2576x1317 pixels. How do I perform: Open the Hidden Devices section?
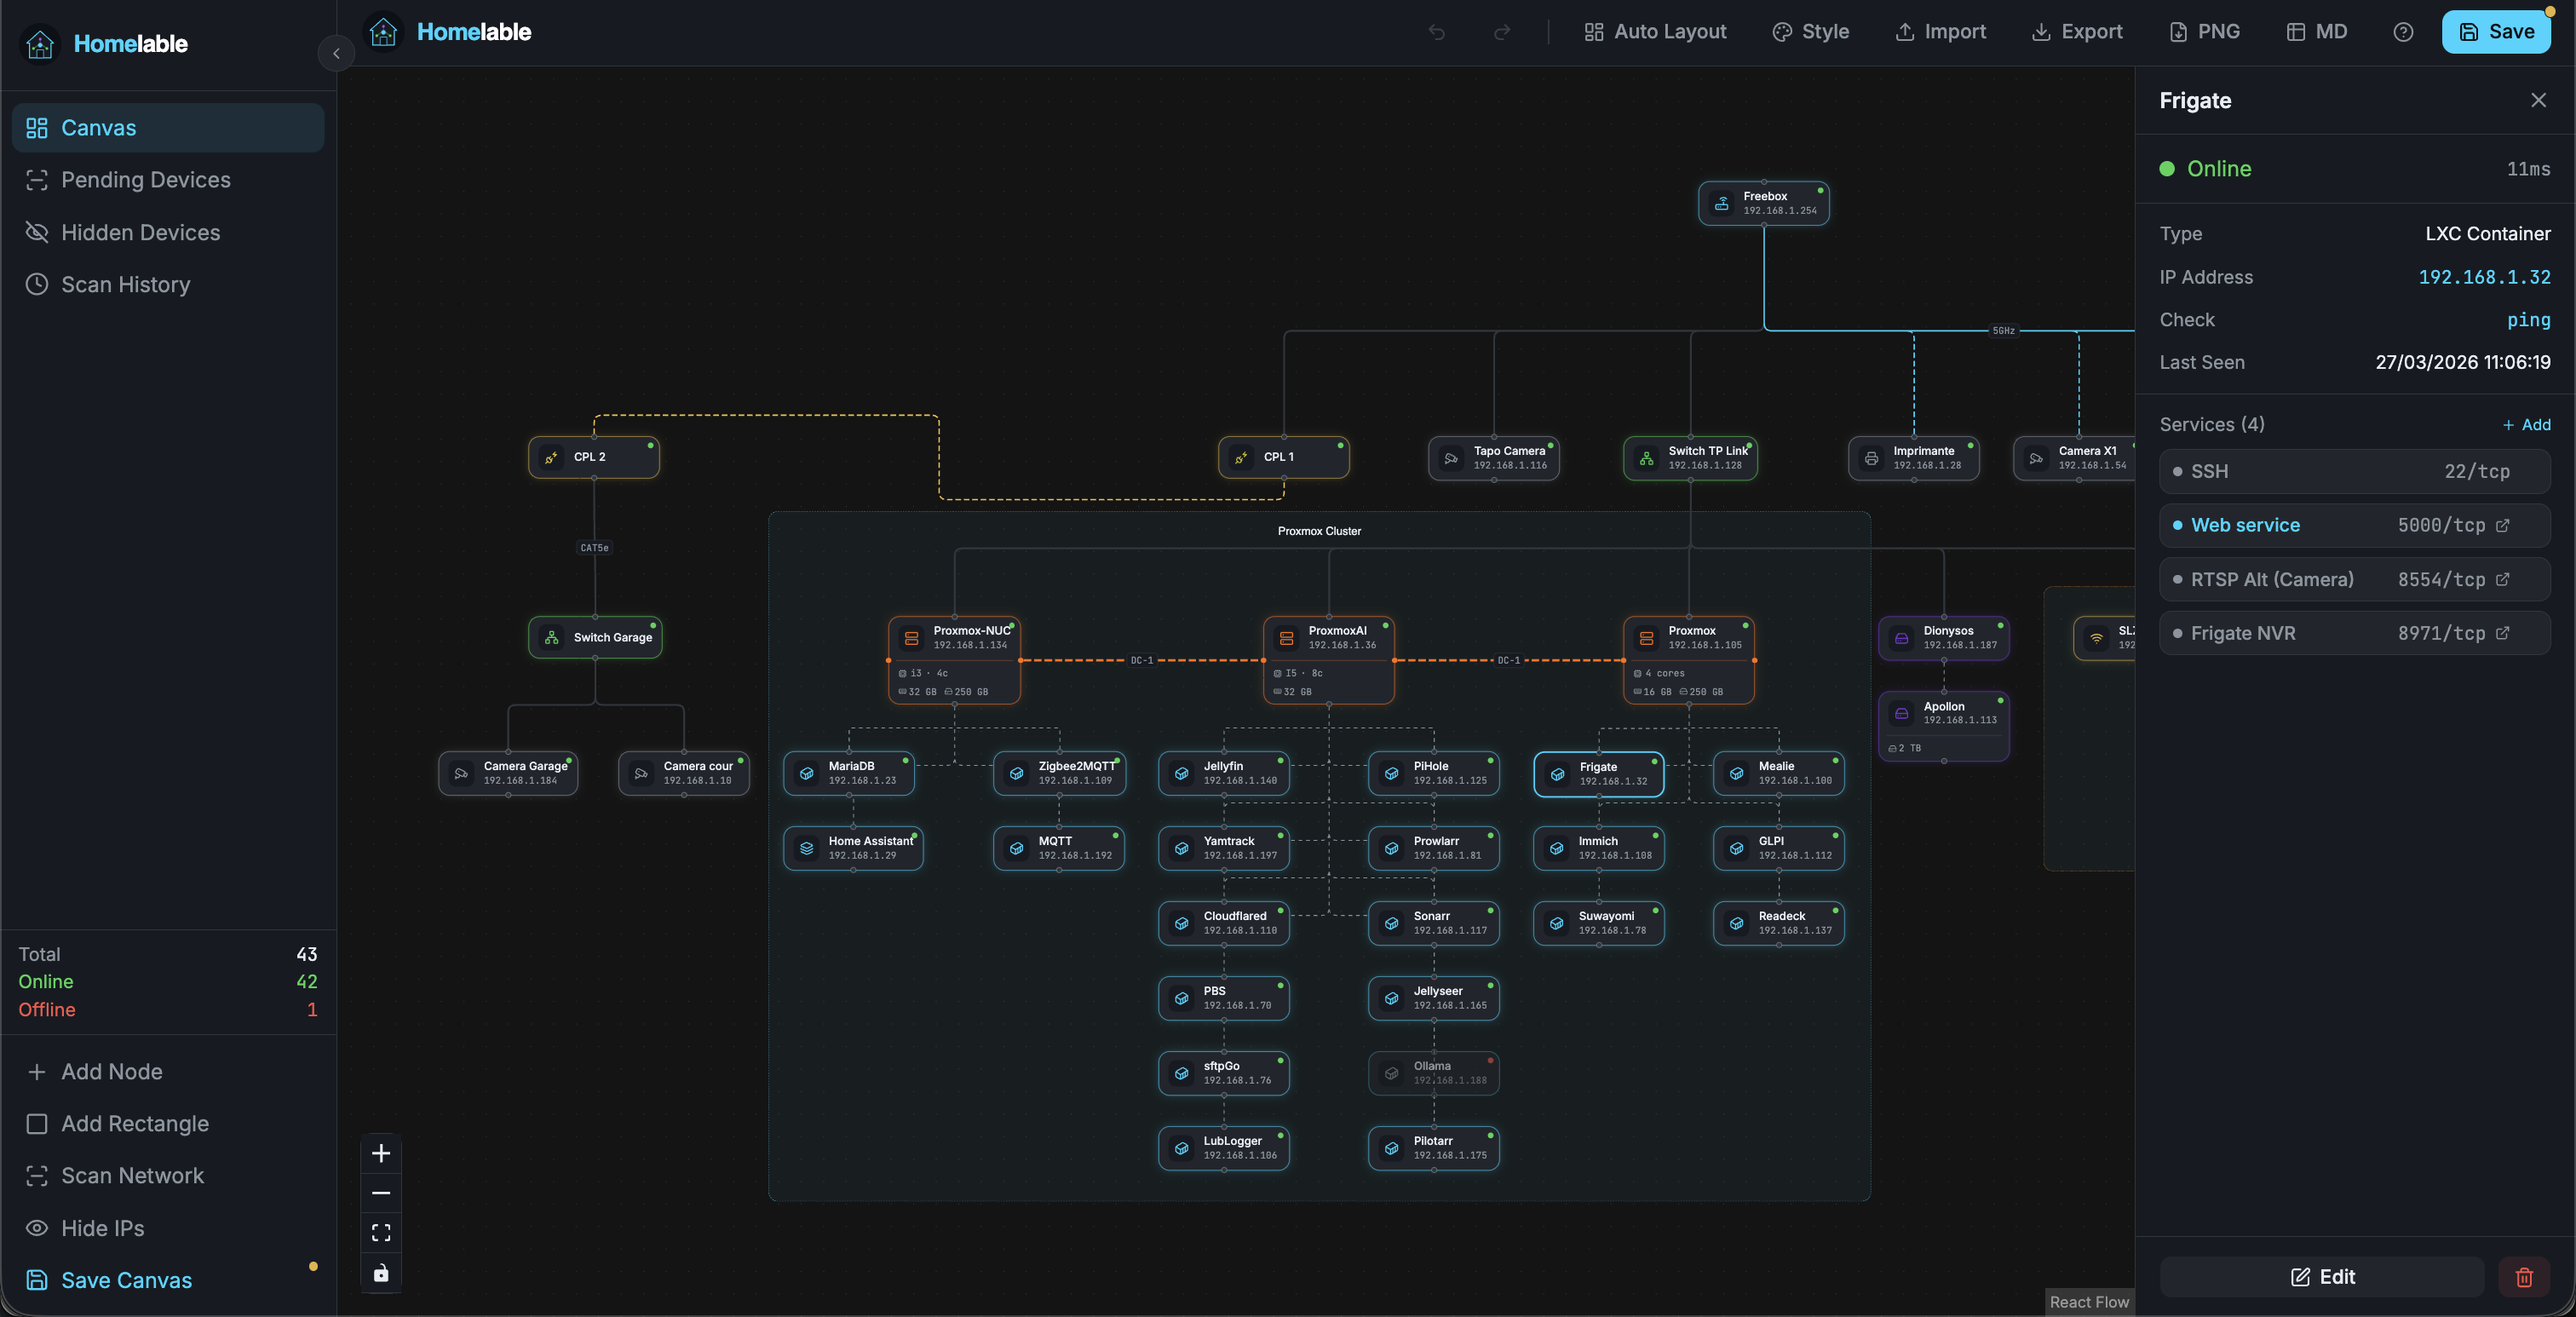pyautogui.click(x=140, y=232)
